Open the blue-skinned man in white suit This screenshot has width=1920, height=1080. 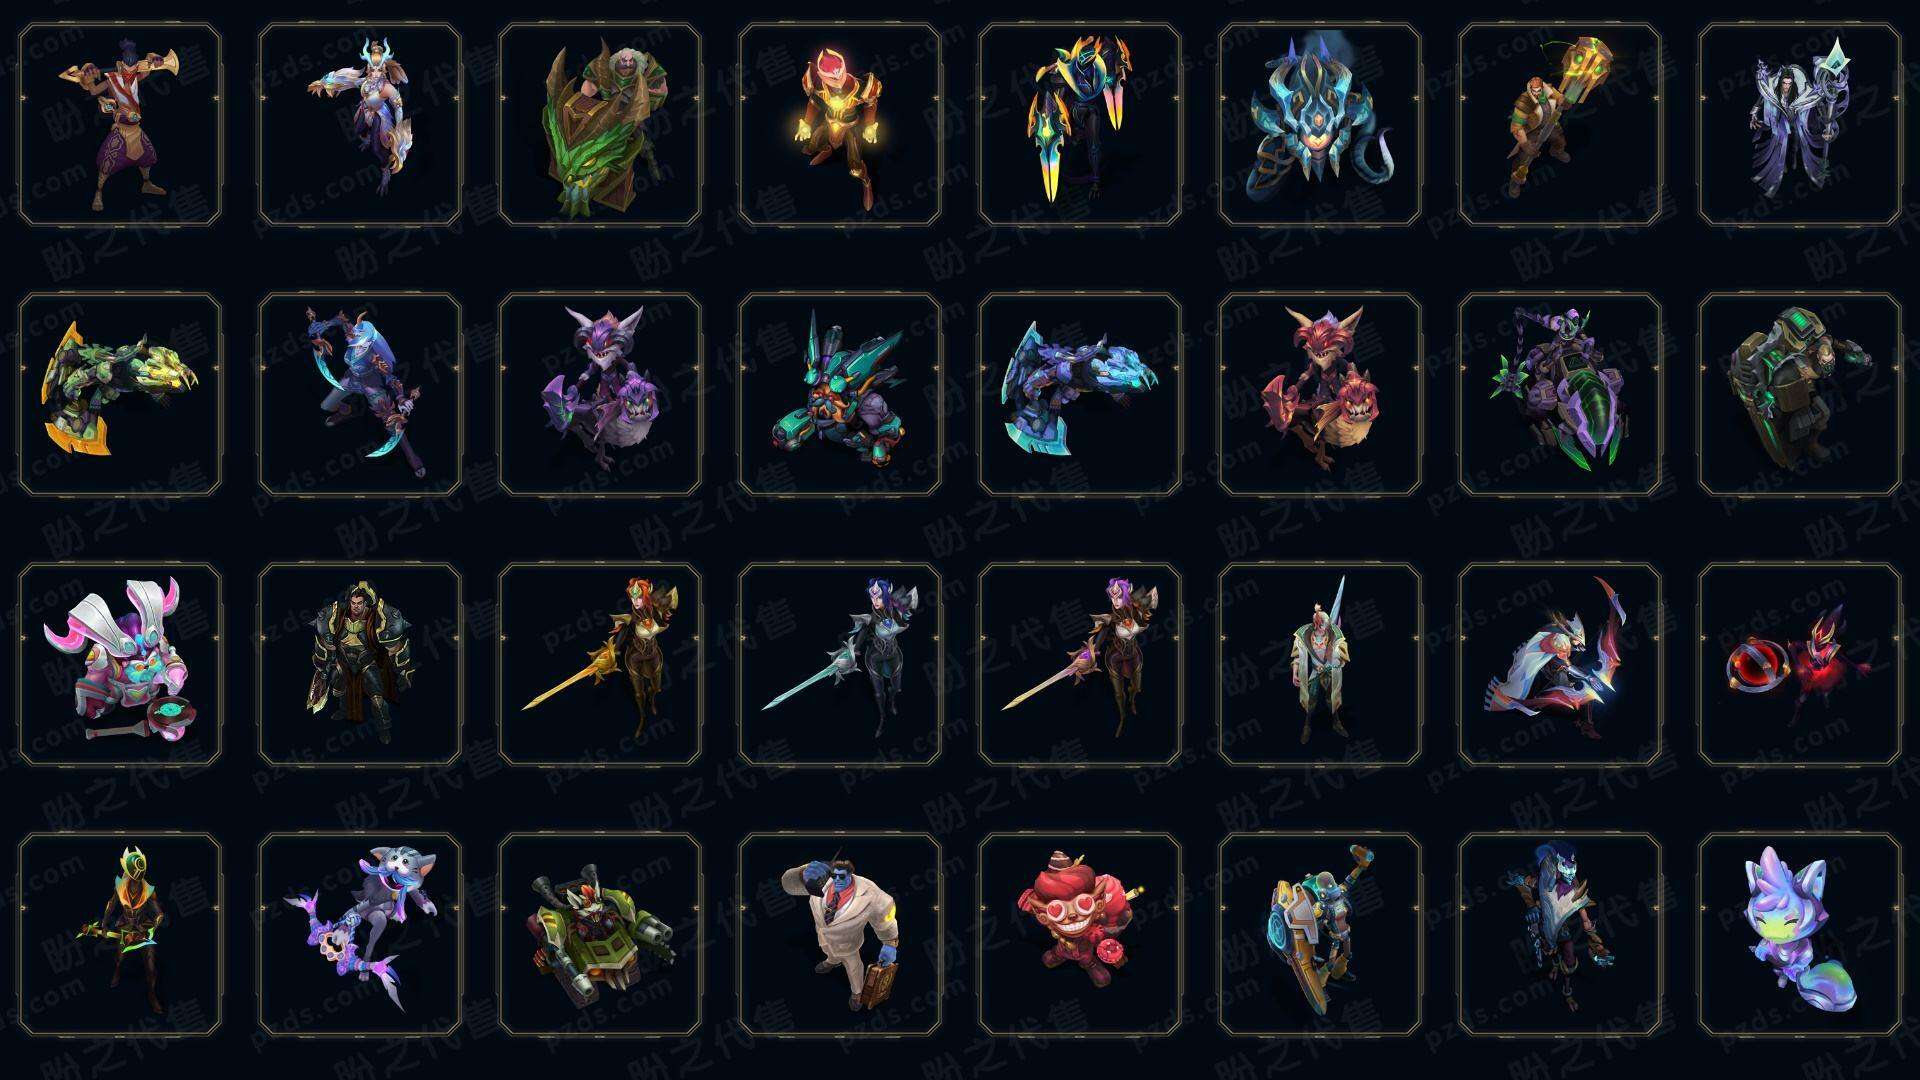coord(840,934)
